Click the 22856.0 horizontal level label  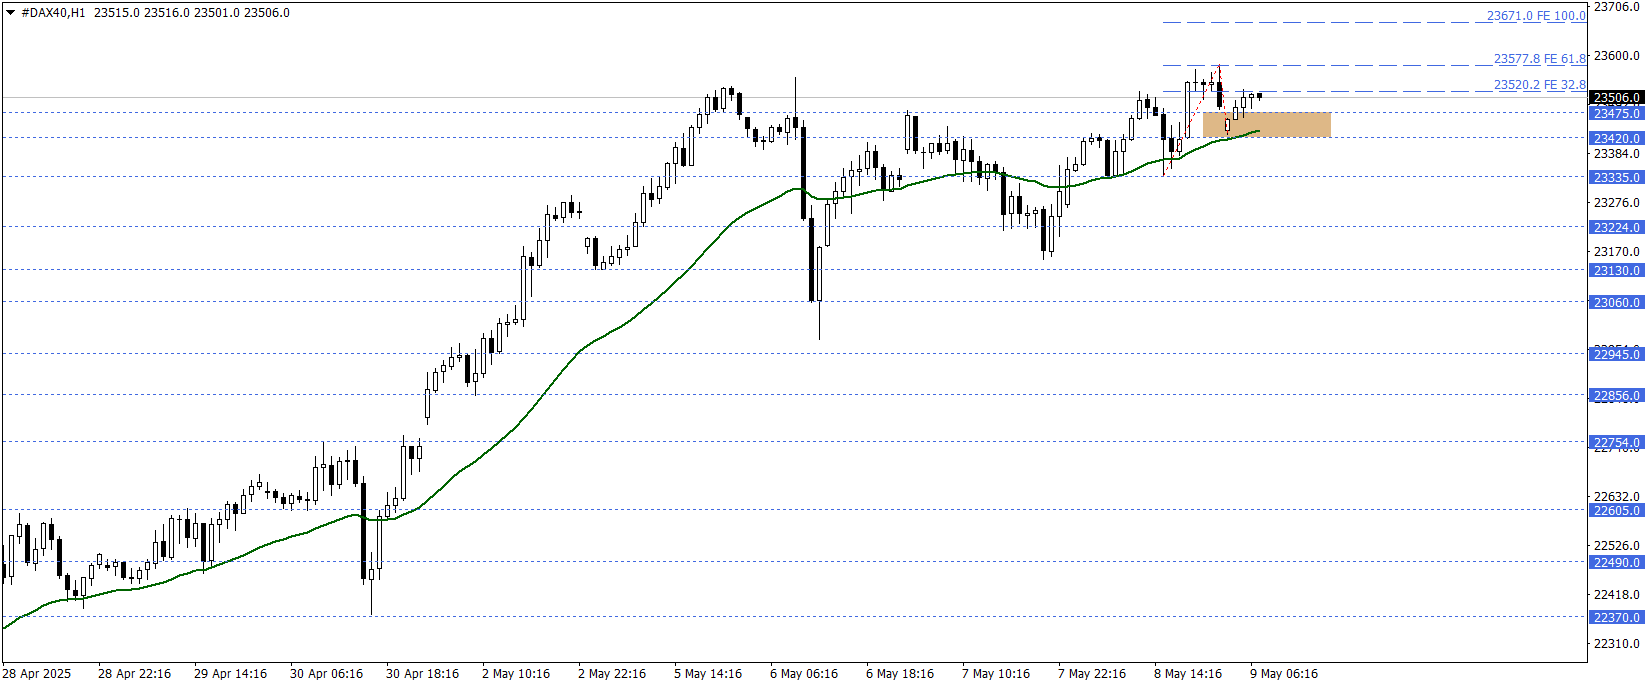1616,395
